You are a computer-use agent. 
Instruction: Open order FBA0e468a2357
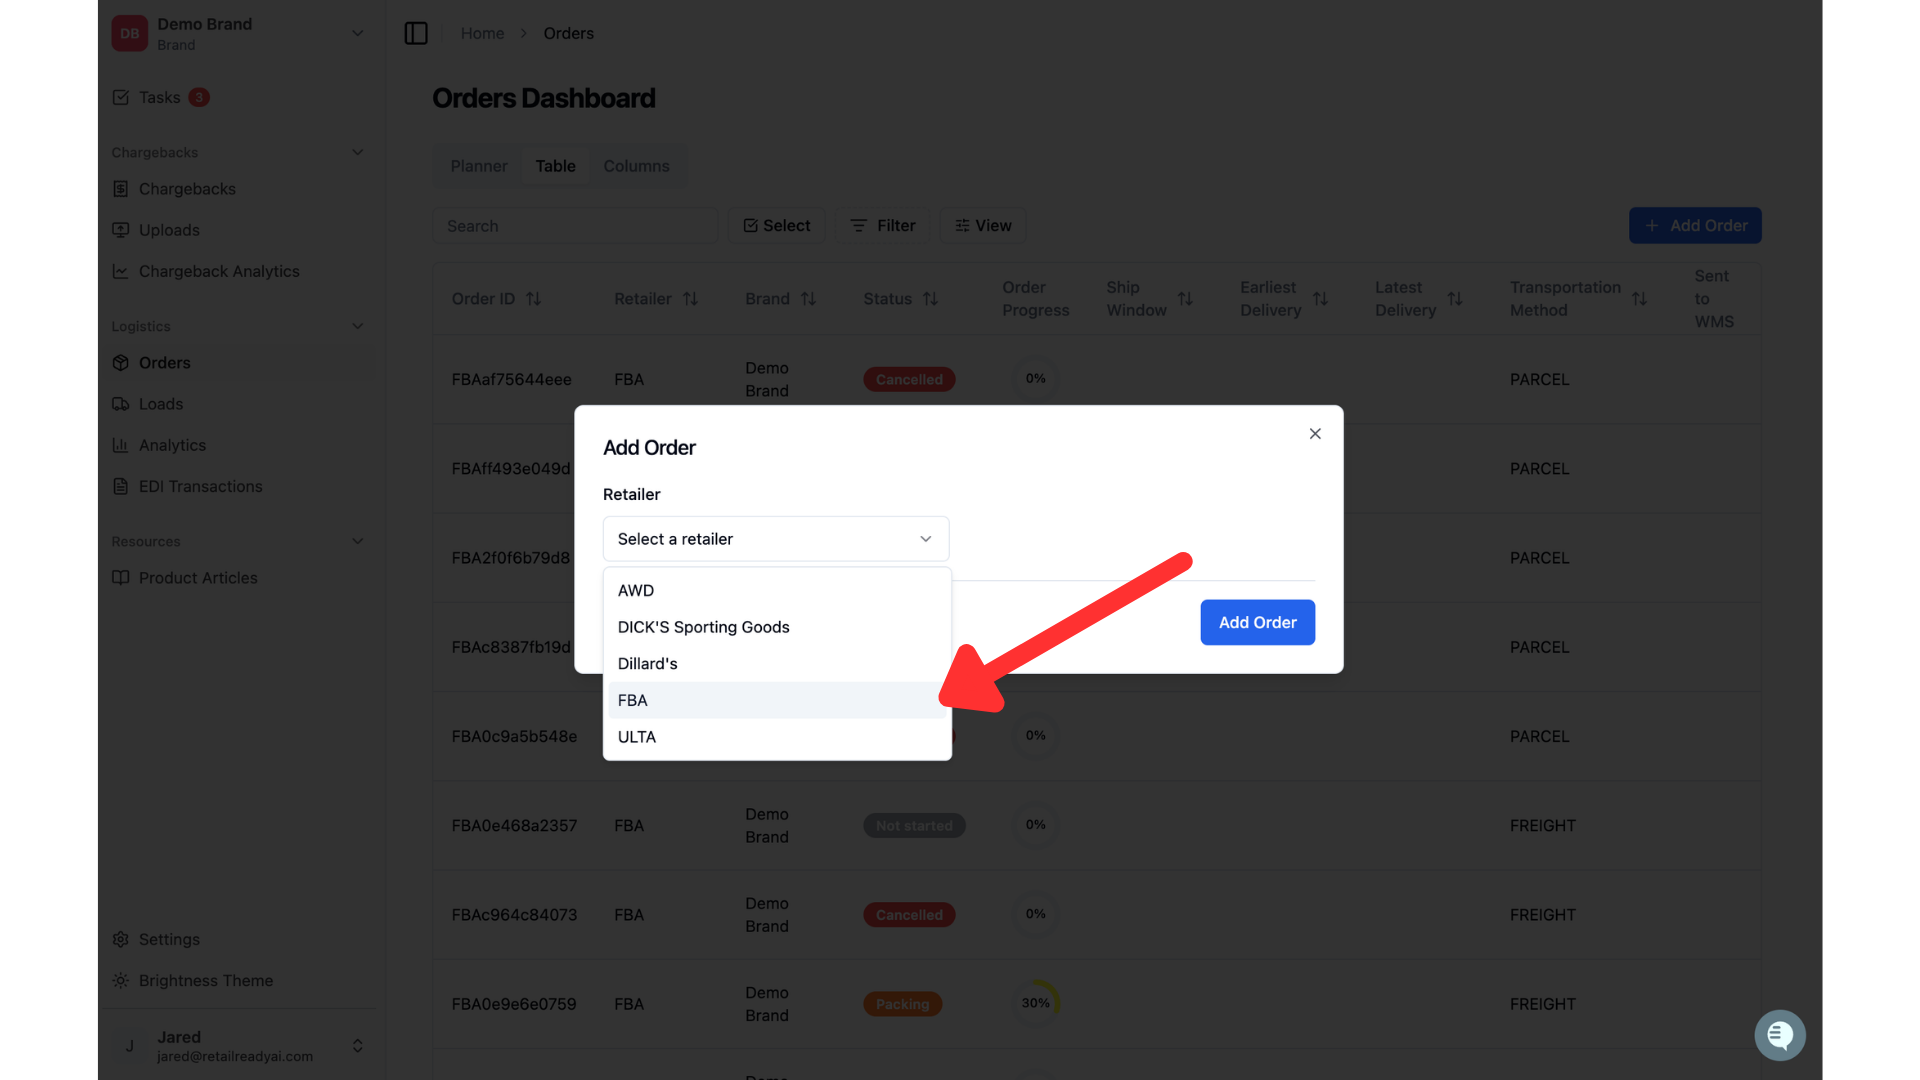tap(514, 826)
